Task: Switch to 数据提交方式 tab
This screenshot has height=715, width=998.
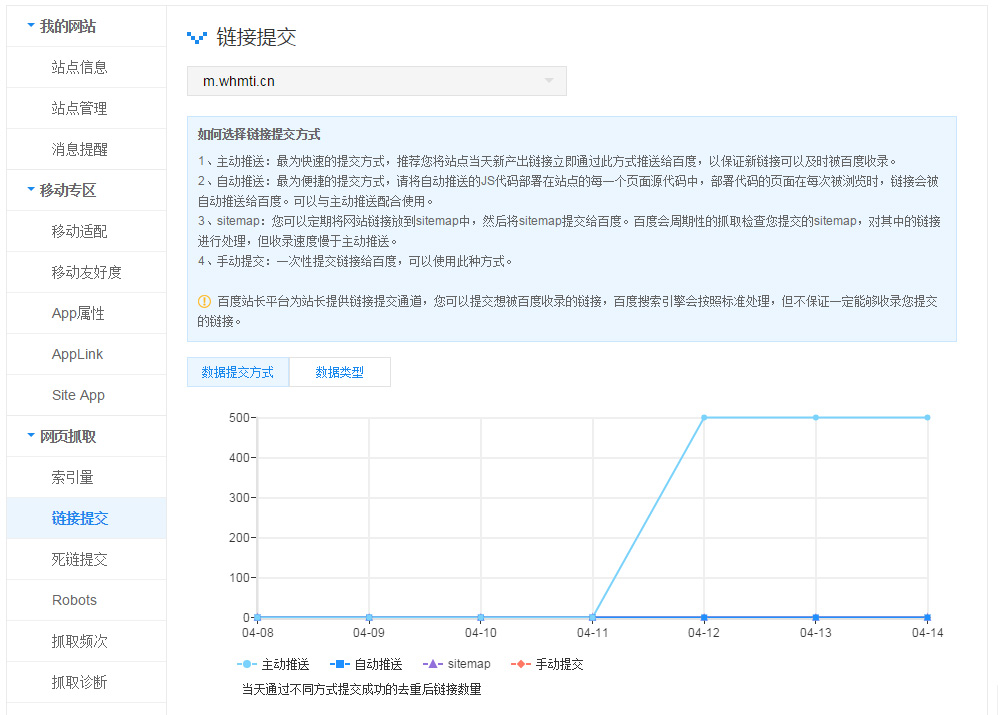Action: tap(237, 372)
